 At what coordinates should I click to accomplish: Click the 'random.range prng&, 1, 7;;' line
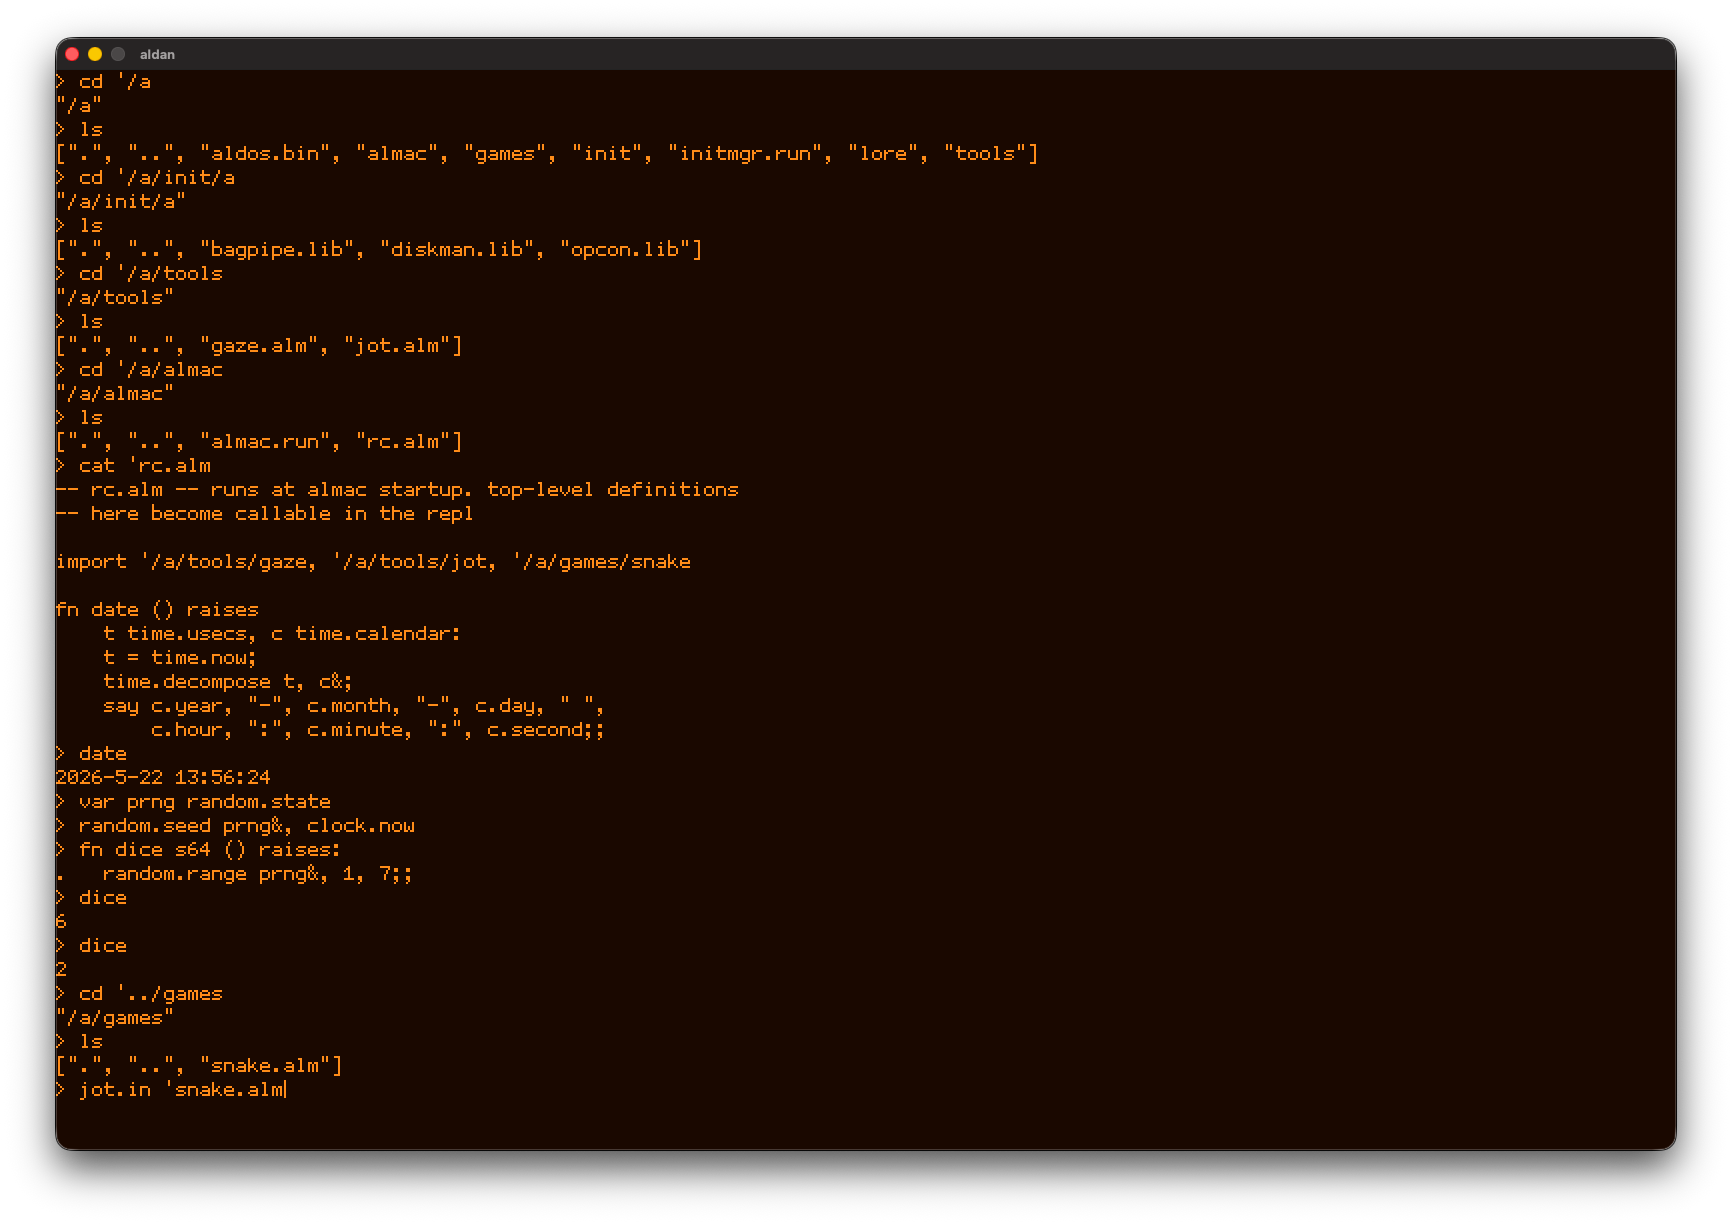click(257, 873)
